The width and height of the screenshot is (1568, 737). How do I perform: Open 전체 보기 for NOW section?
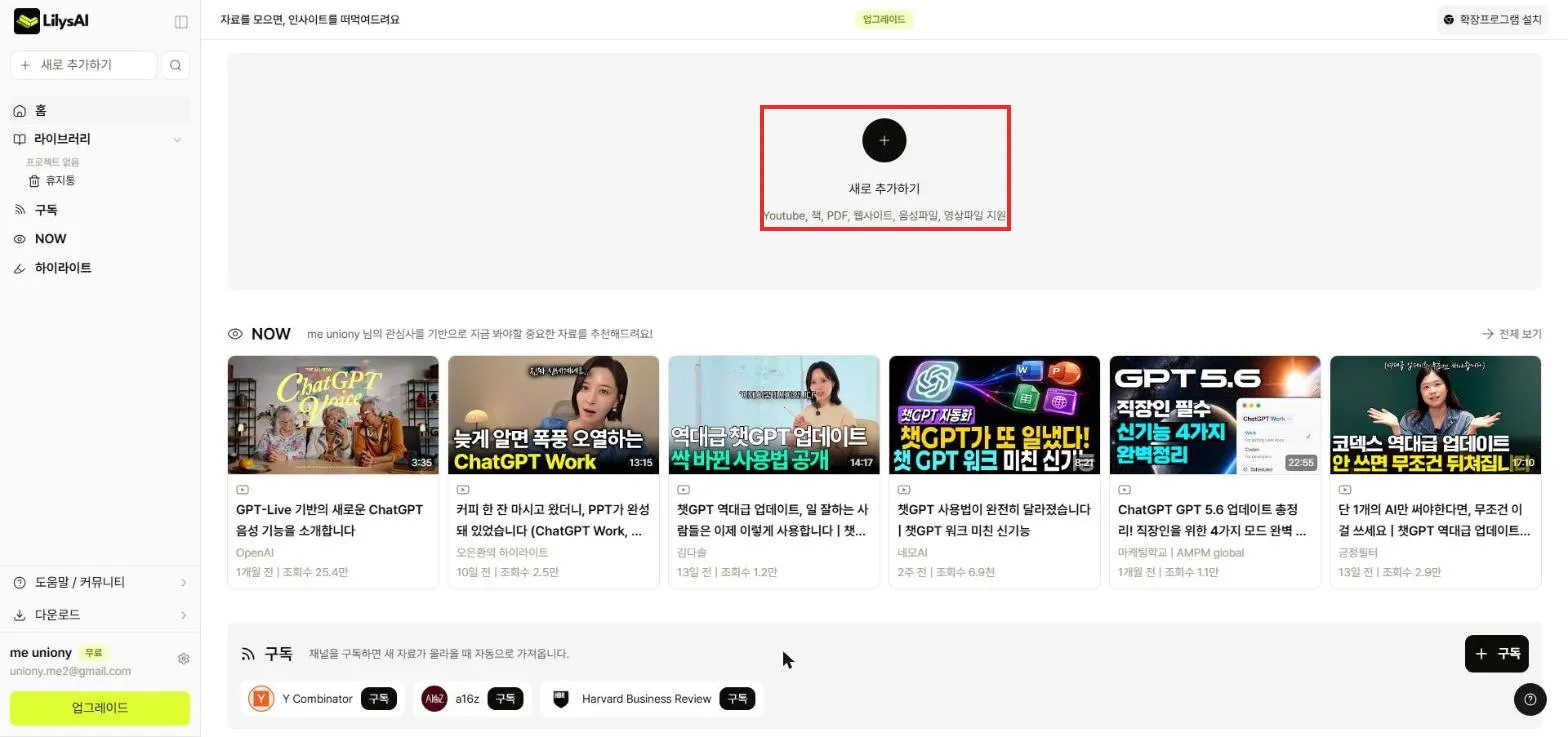[x=1512, y=334]
